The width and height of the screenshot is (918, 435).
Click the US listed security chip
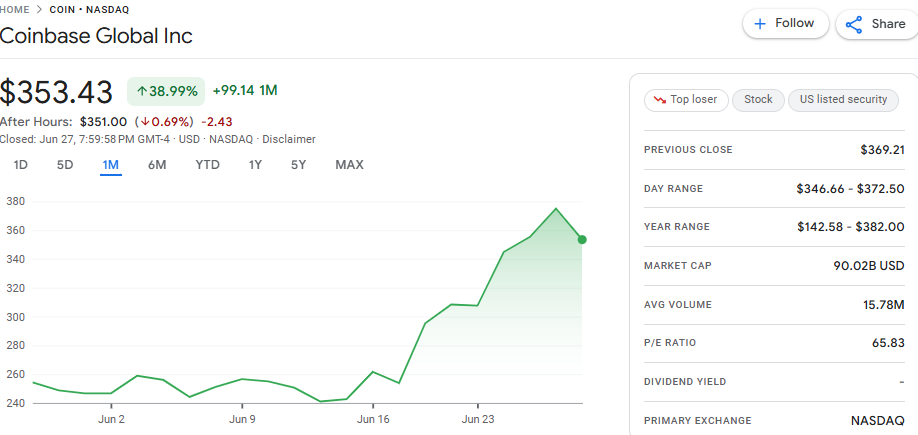click(844, 100)
